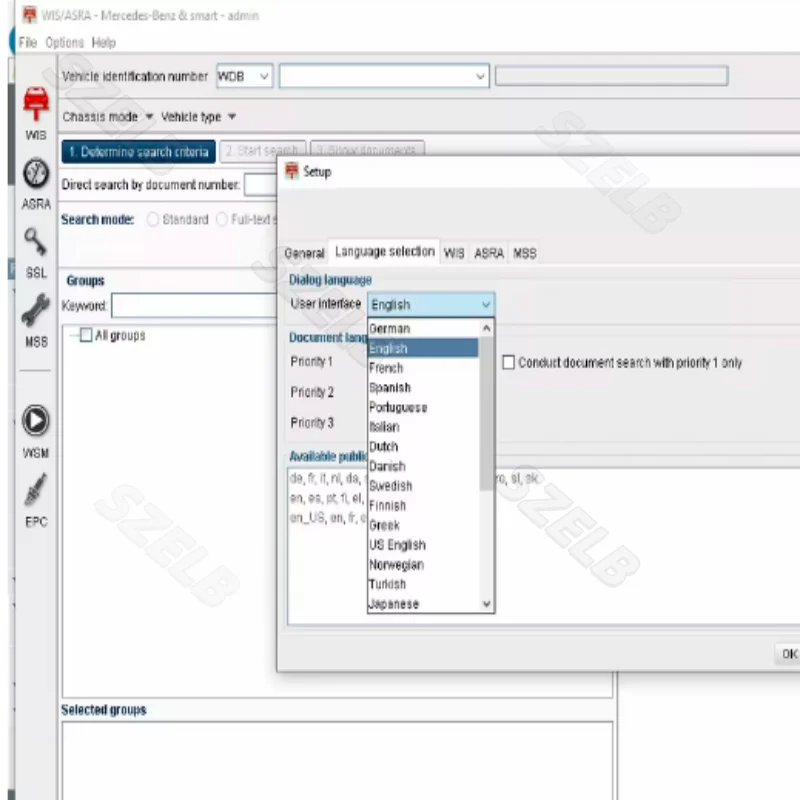Switch to the ASRA tab in Setup
Viewport: 800px width, 800px height.
[489, 253]
